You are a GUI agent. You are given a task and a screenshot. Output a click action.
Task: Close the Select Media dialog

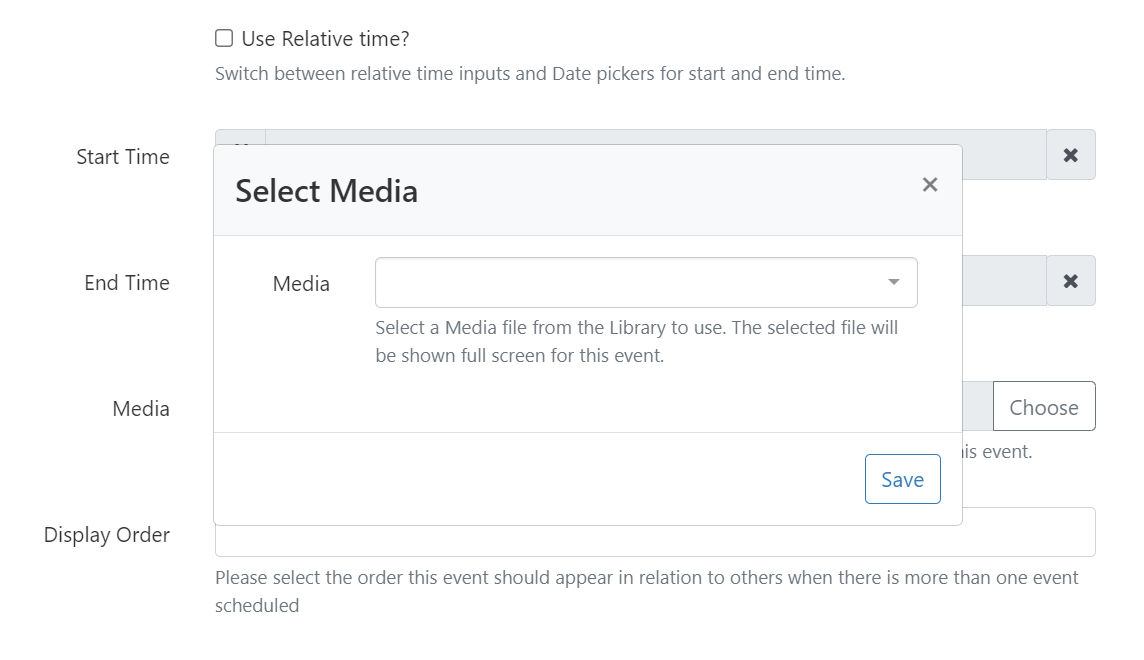click(x=930, y=185)
